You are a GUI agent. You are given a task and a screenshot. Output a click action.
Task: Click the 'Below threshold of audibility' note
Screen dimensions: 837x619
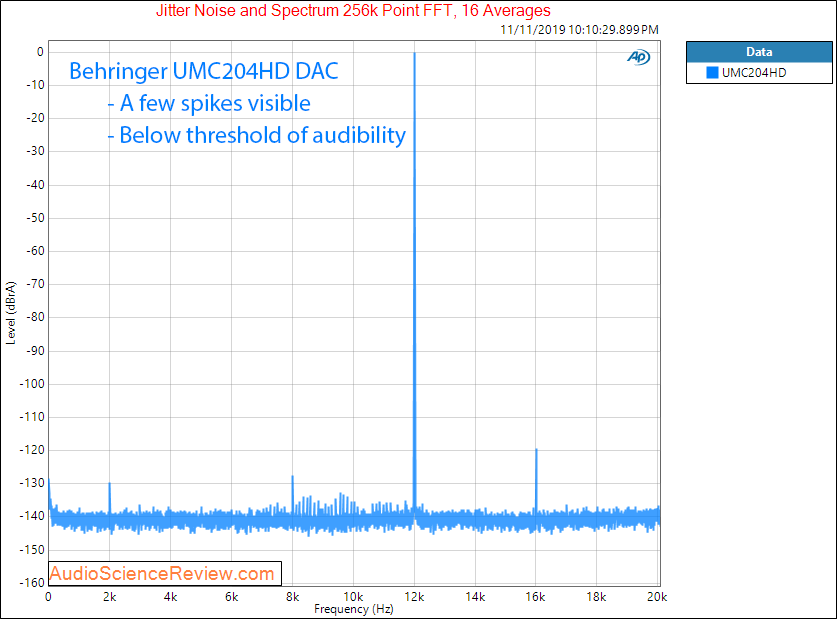pyautogui.click(x=257, y=136)
